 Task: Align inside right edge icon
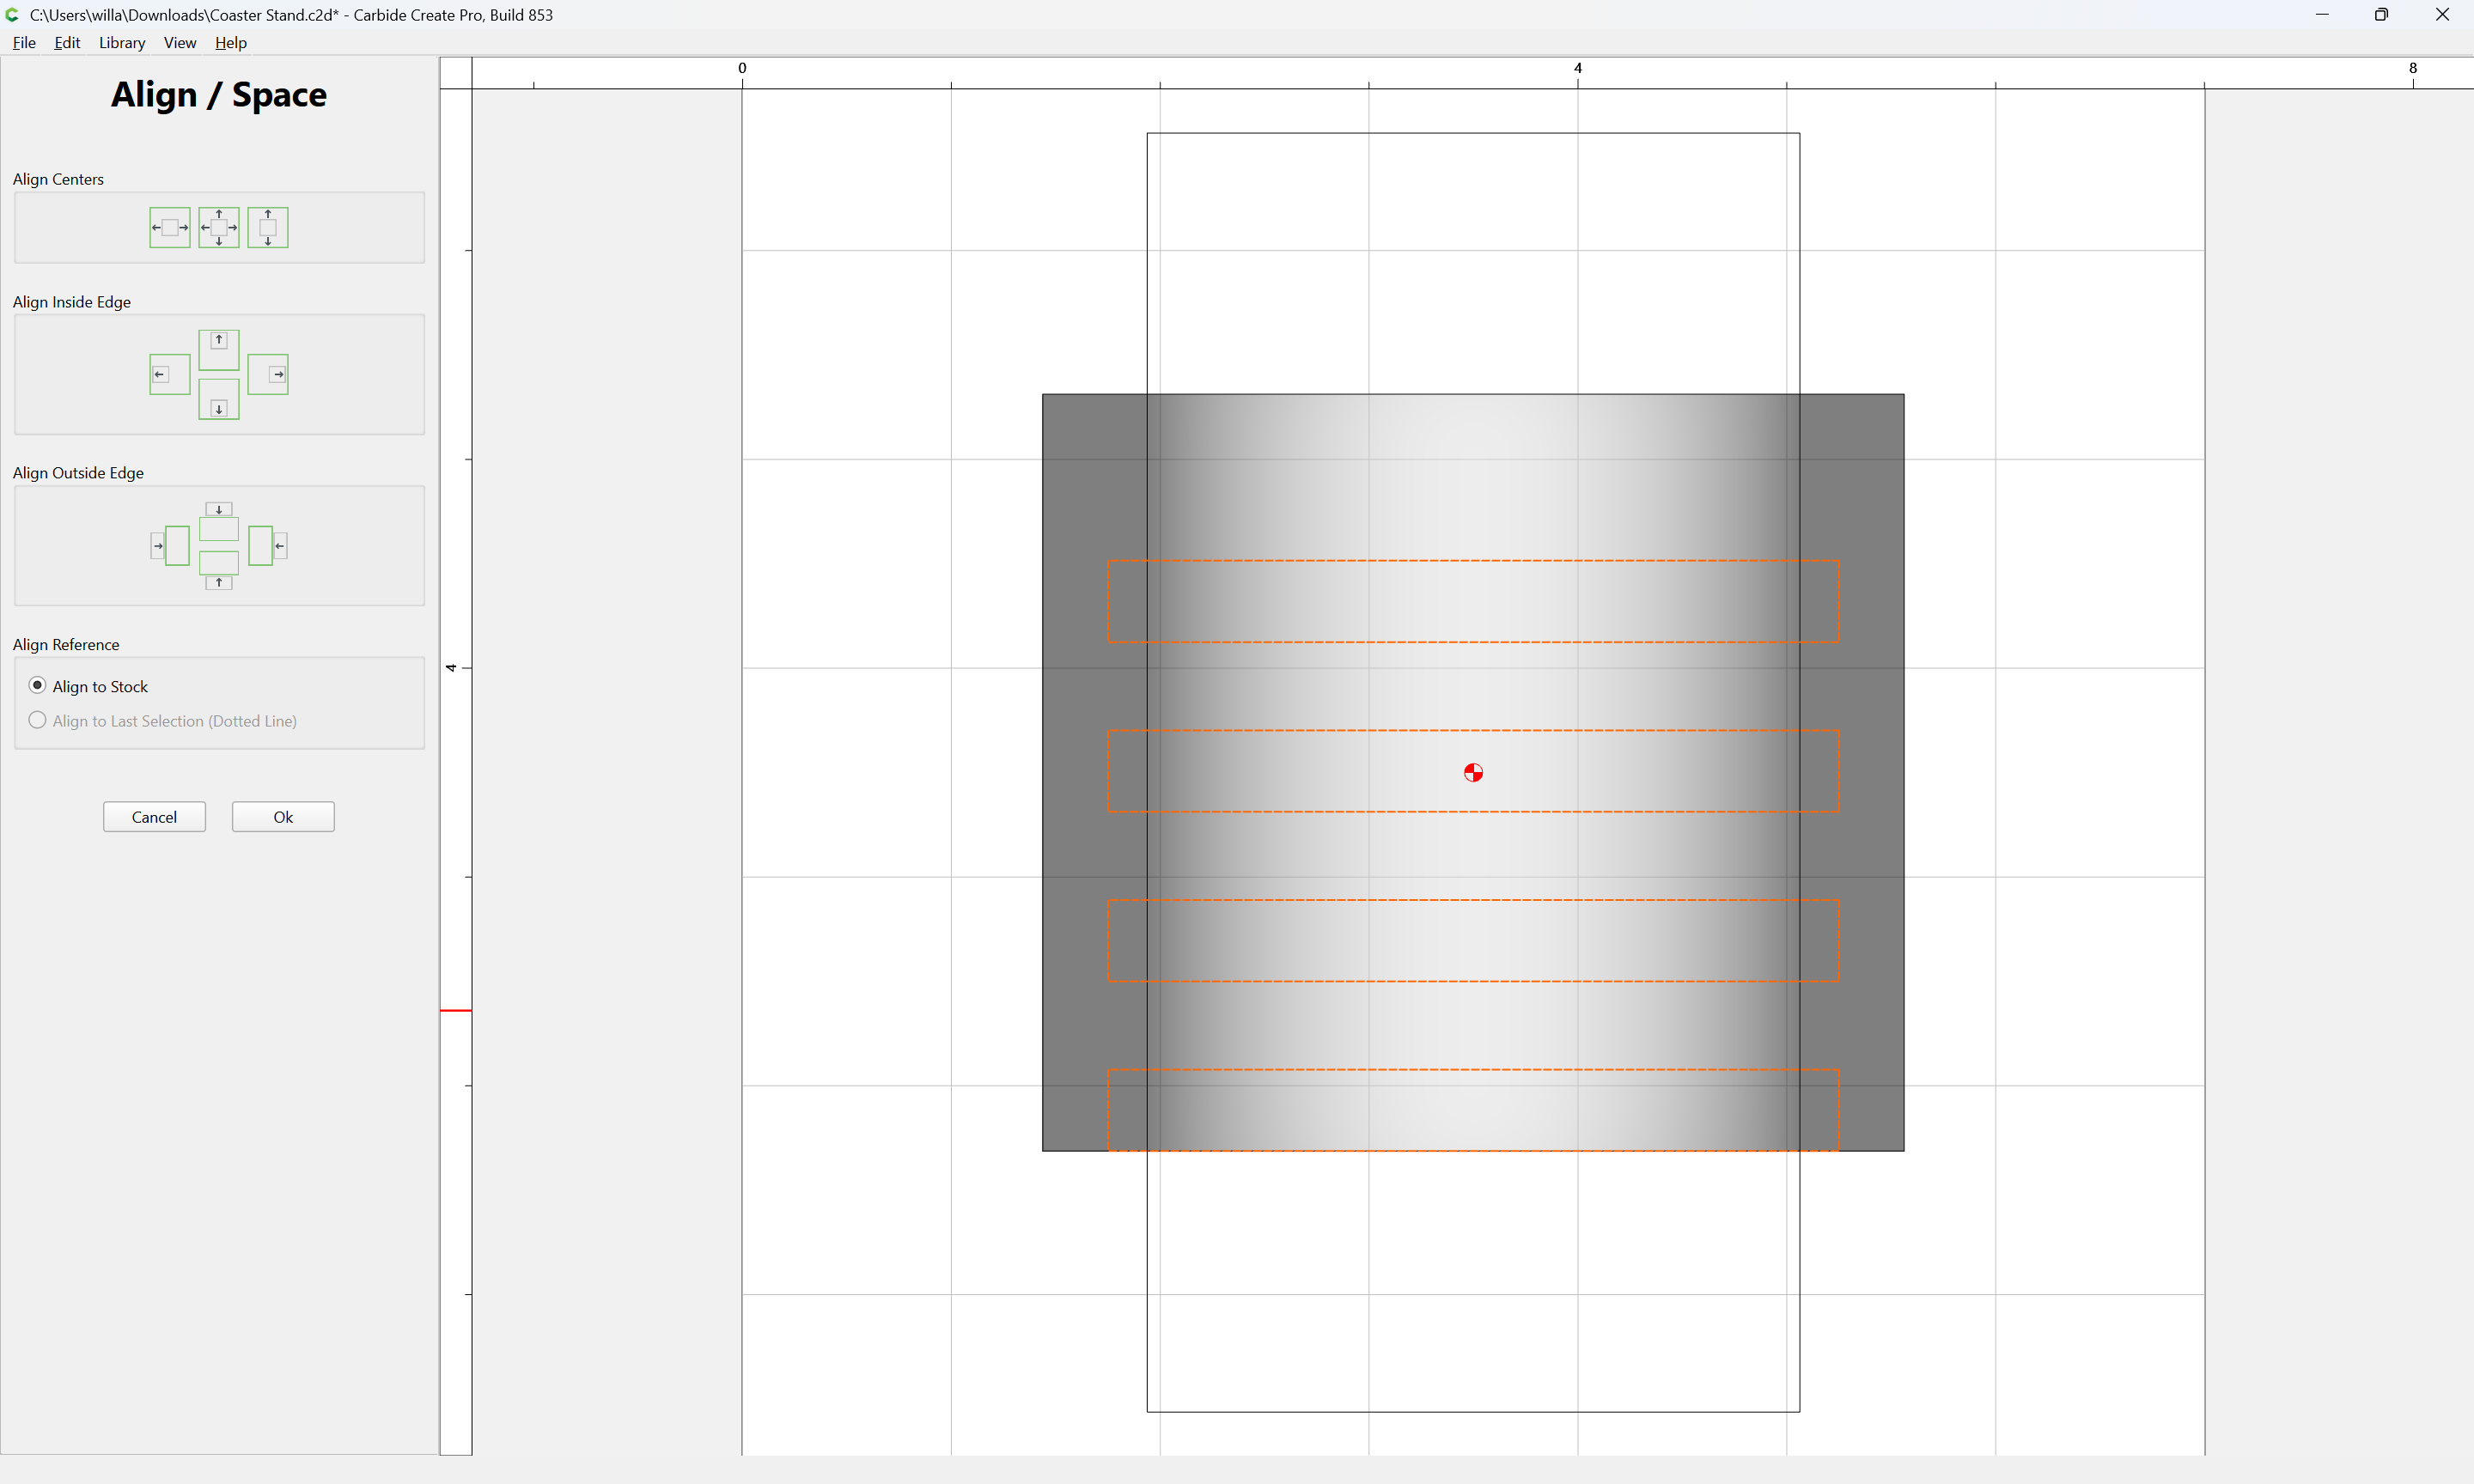click(x=268, y=375)
